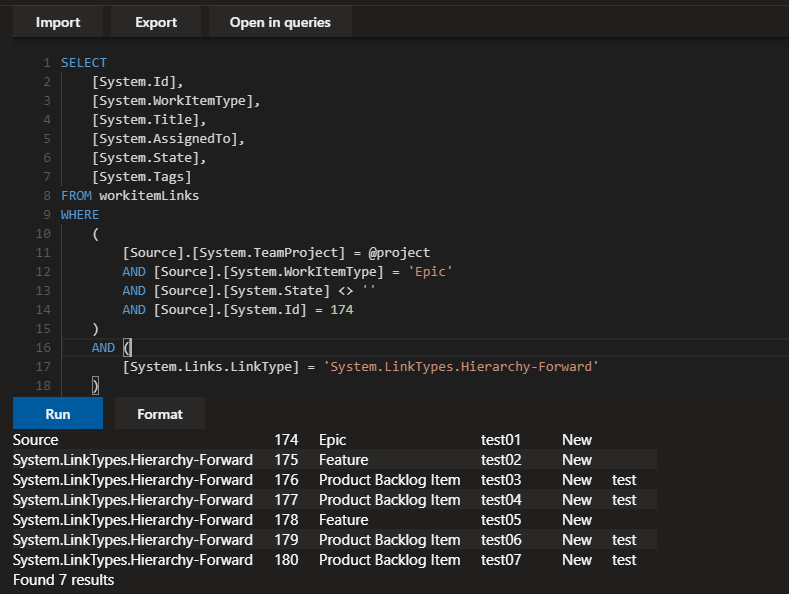
Task: Click the Import button
Action: [x=58, y=22]
